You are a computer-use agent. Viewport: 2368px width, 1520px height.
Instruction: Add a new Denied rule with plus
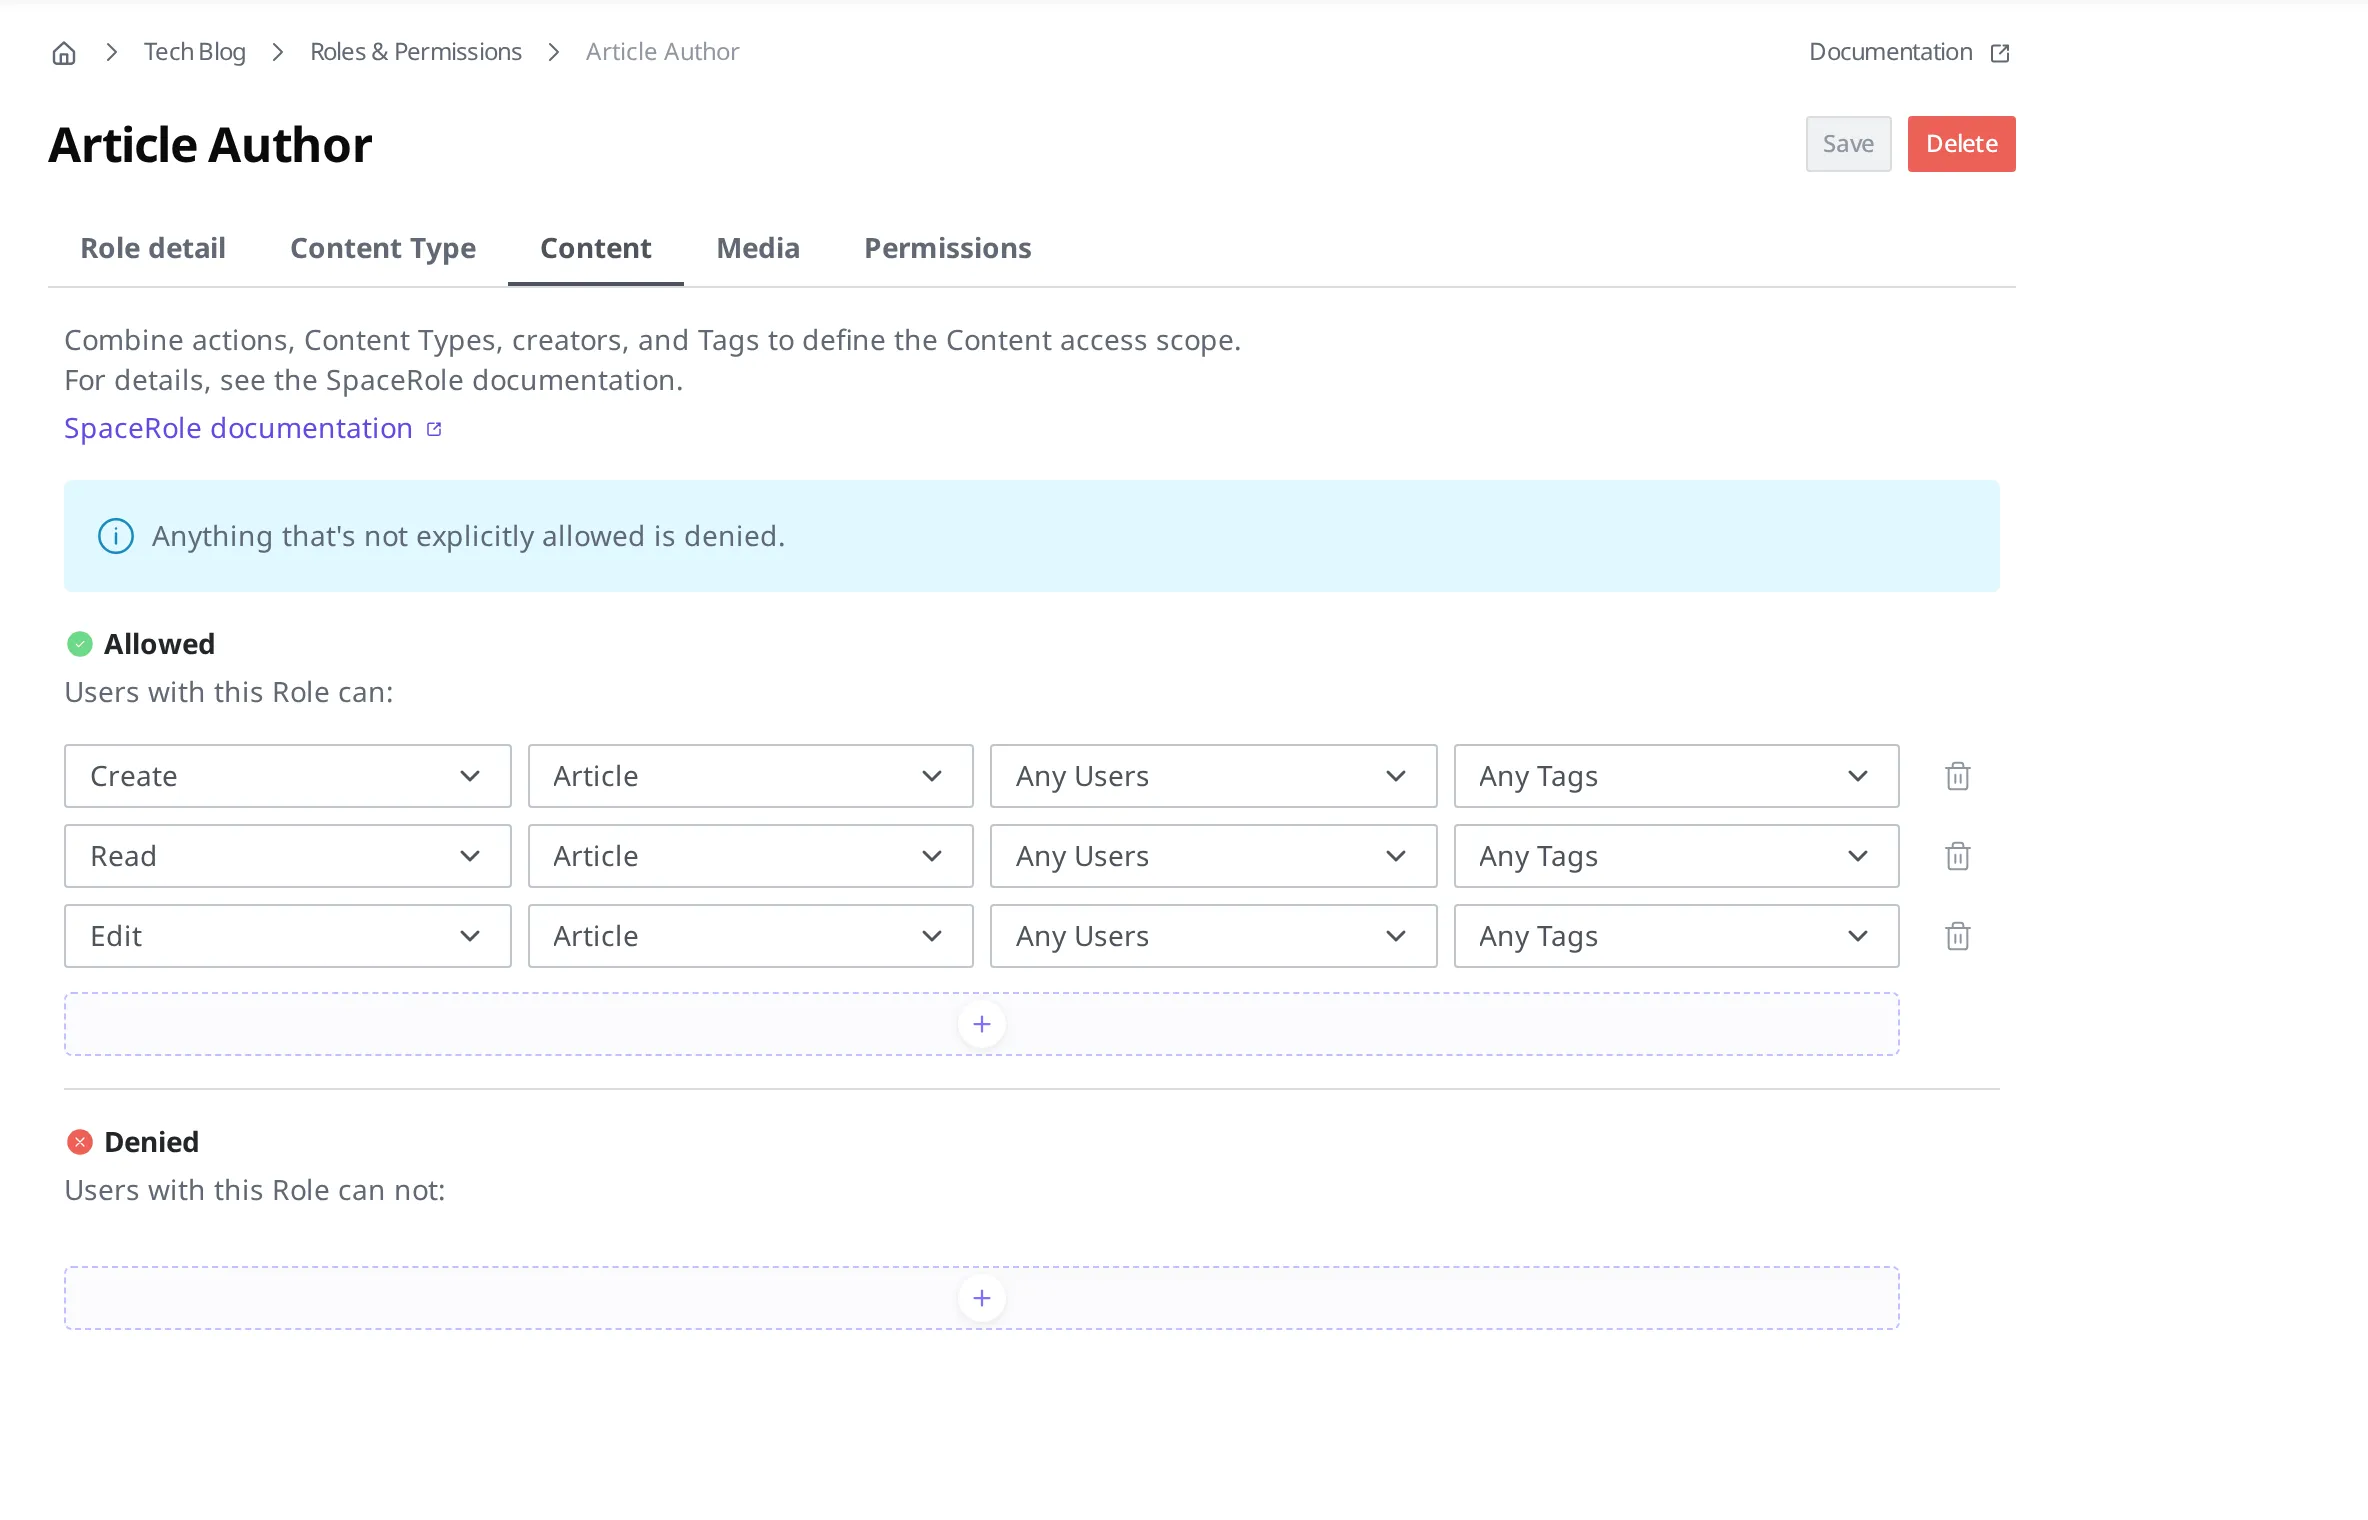coord(981,1298)
